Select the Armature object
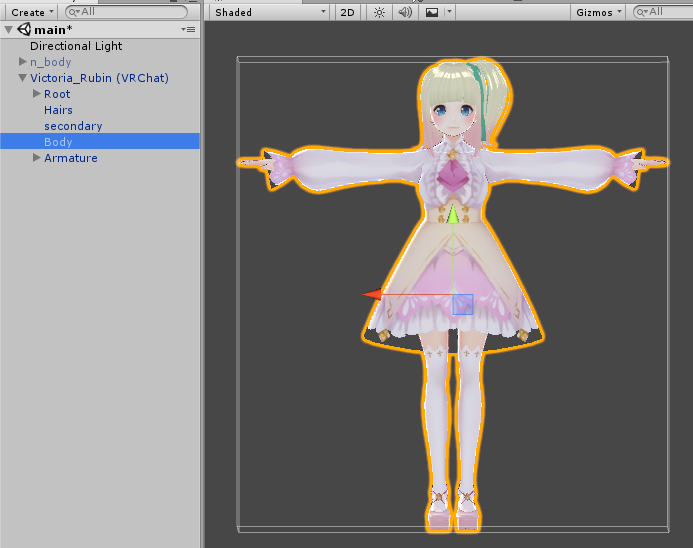The height and width of the screenshot is (548, 693). click(x=71, y=158)
